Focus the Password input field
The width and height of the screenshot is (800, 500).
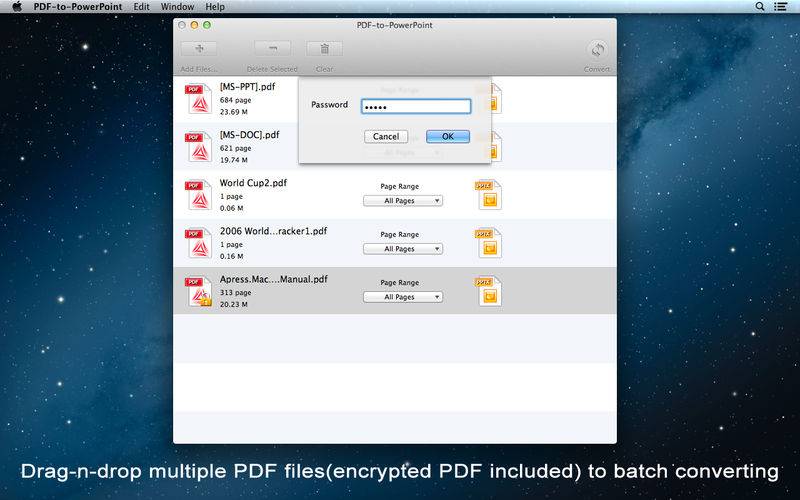point(416,106)
